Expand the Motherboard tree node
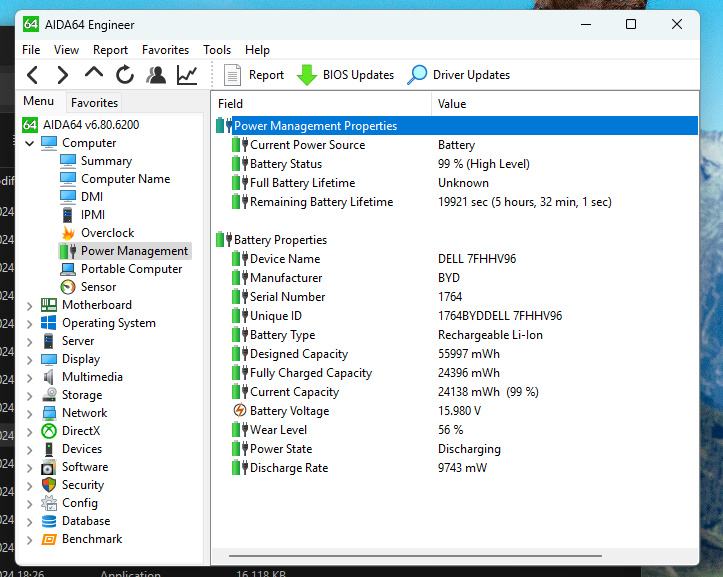This screenshot has width=723, height=577. [30, 305]
